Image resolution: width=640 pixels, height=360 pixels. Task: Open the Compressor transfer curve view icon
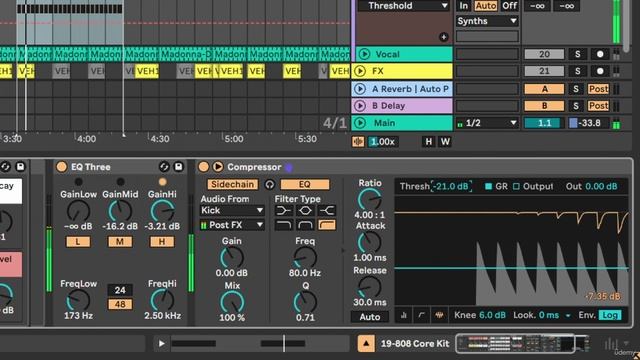point(421,315)
